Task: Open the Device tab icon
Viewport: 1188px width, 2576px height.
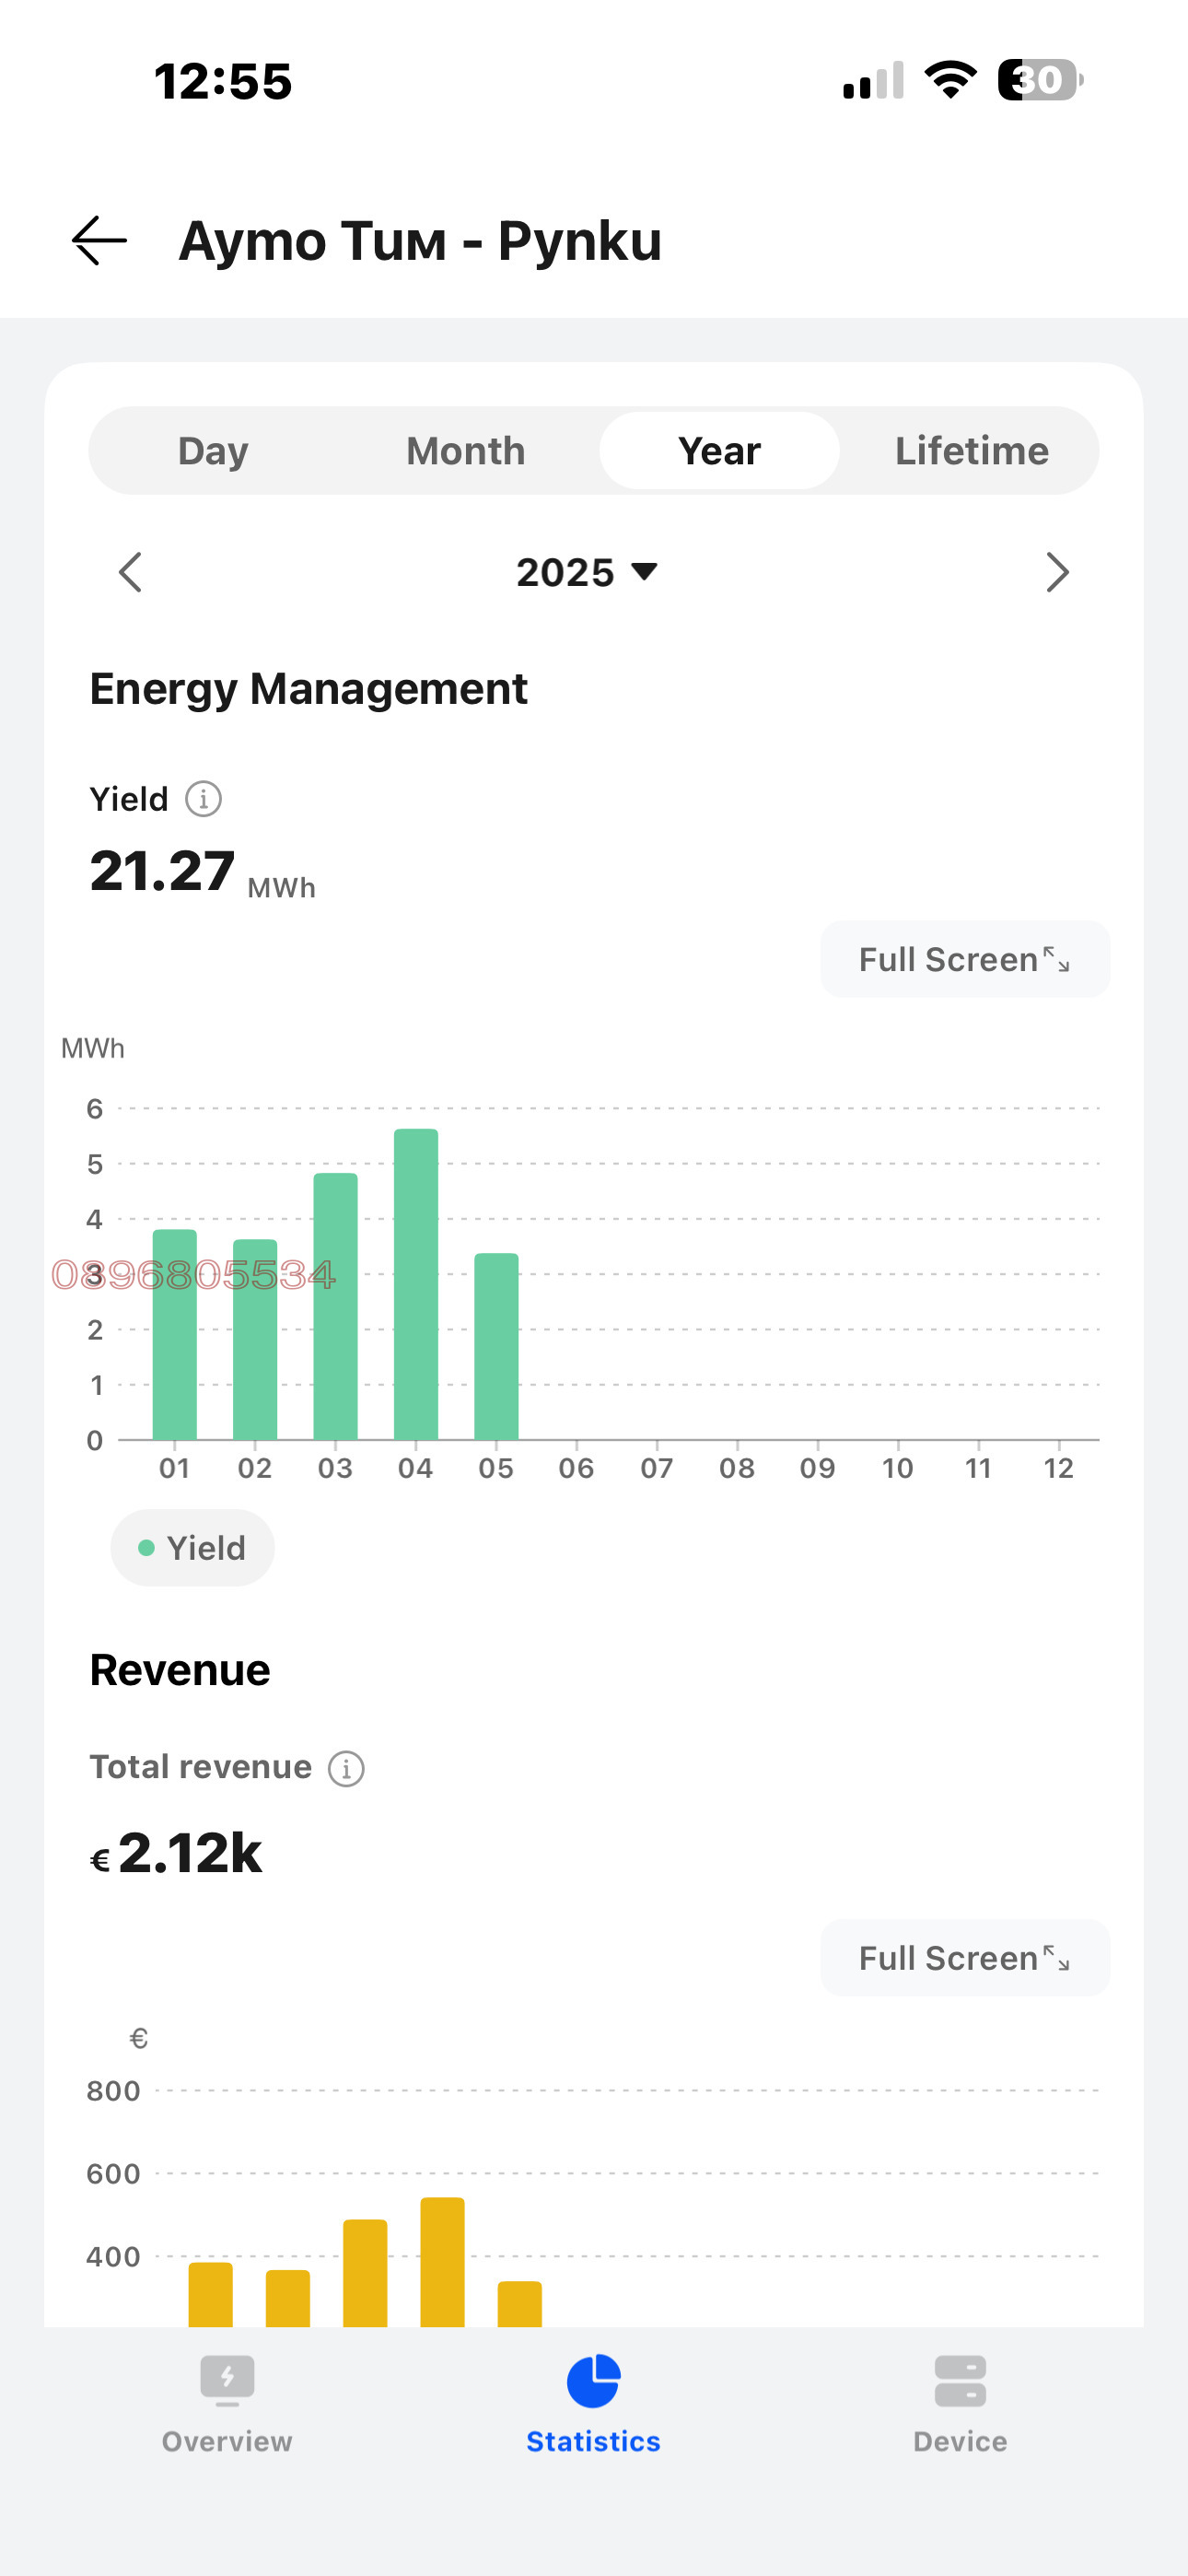Action: [x=960, y=2381]
